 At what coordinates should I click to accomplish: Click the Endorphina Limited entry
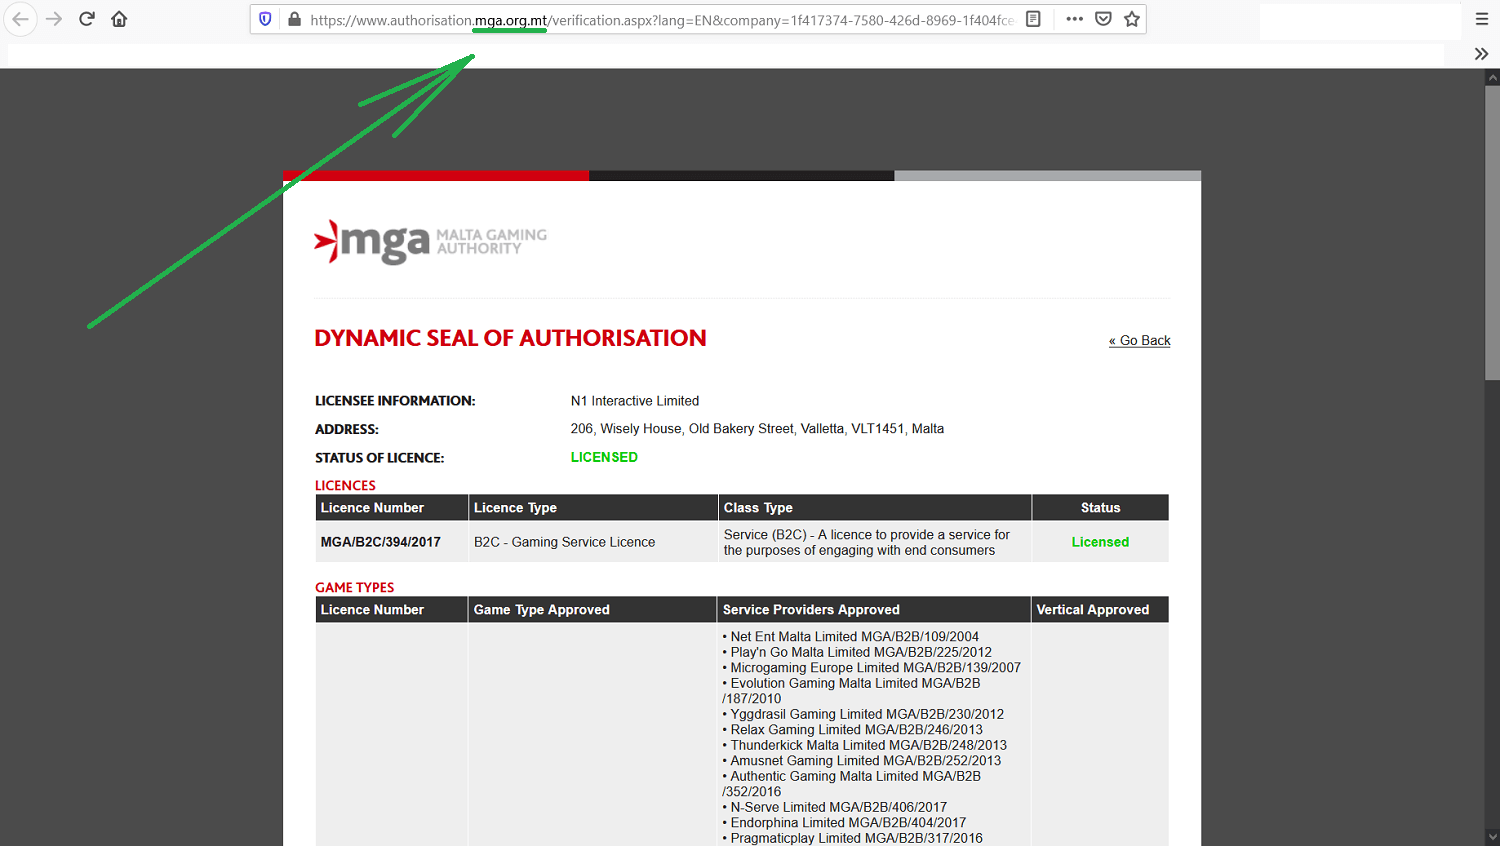(x=844, y=823)
